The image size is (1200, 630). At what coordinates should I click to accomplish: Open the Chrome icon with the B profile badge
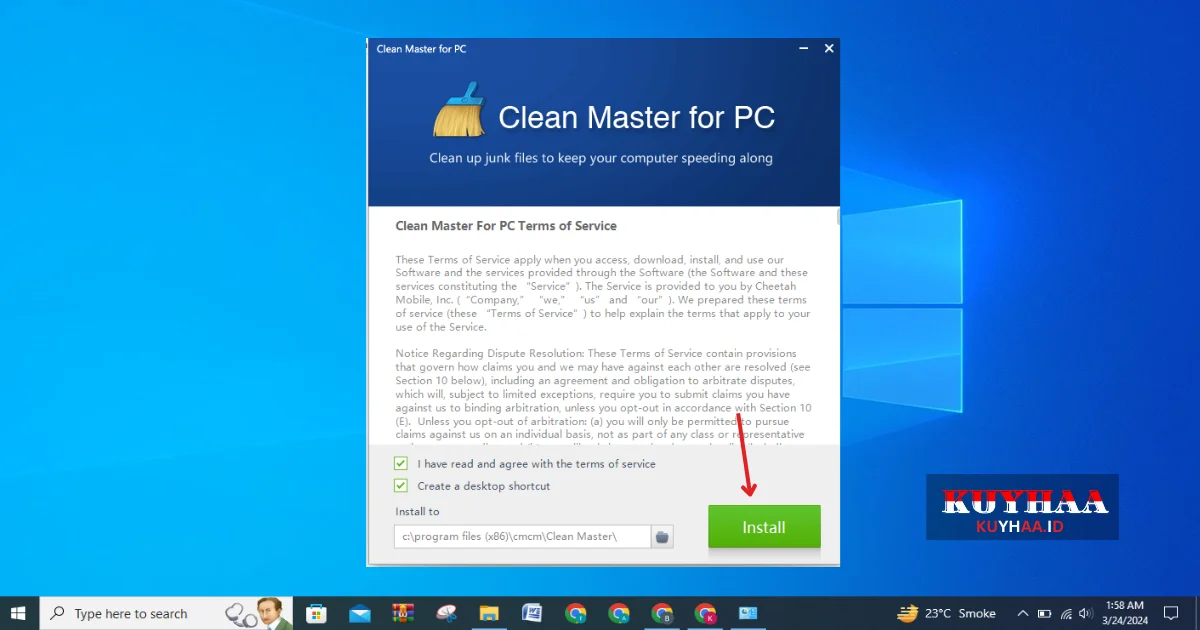[x=662, y=613]
